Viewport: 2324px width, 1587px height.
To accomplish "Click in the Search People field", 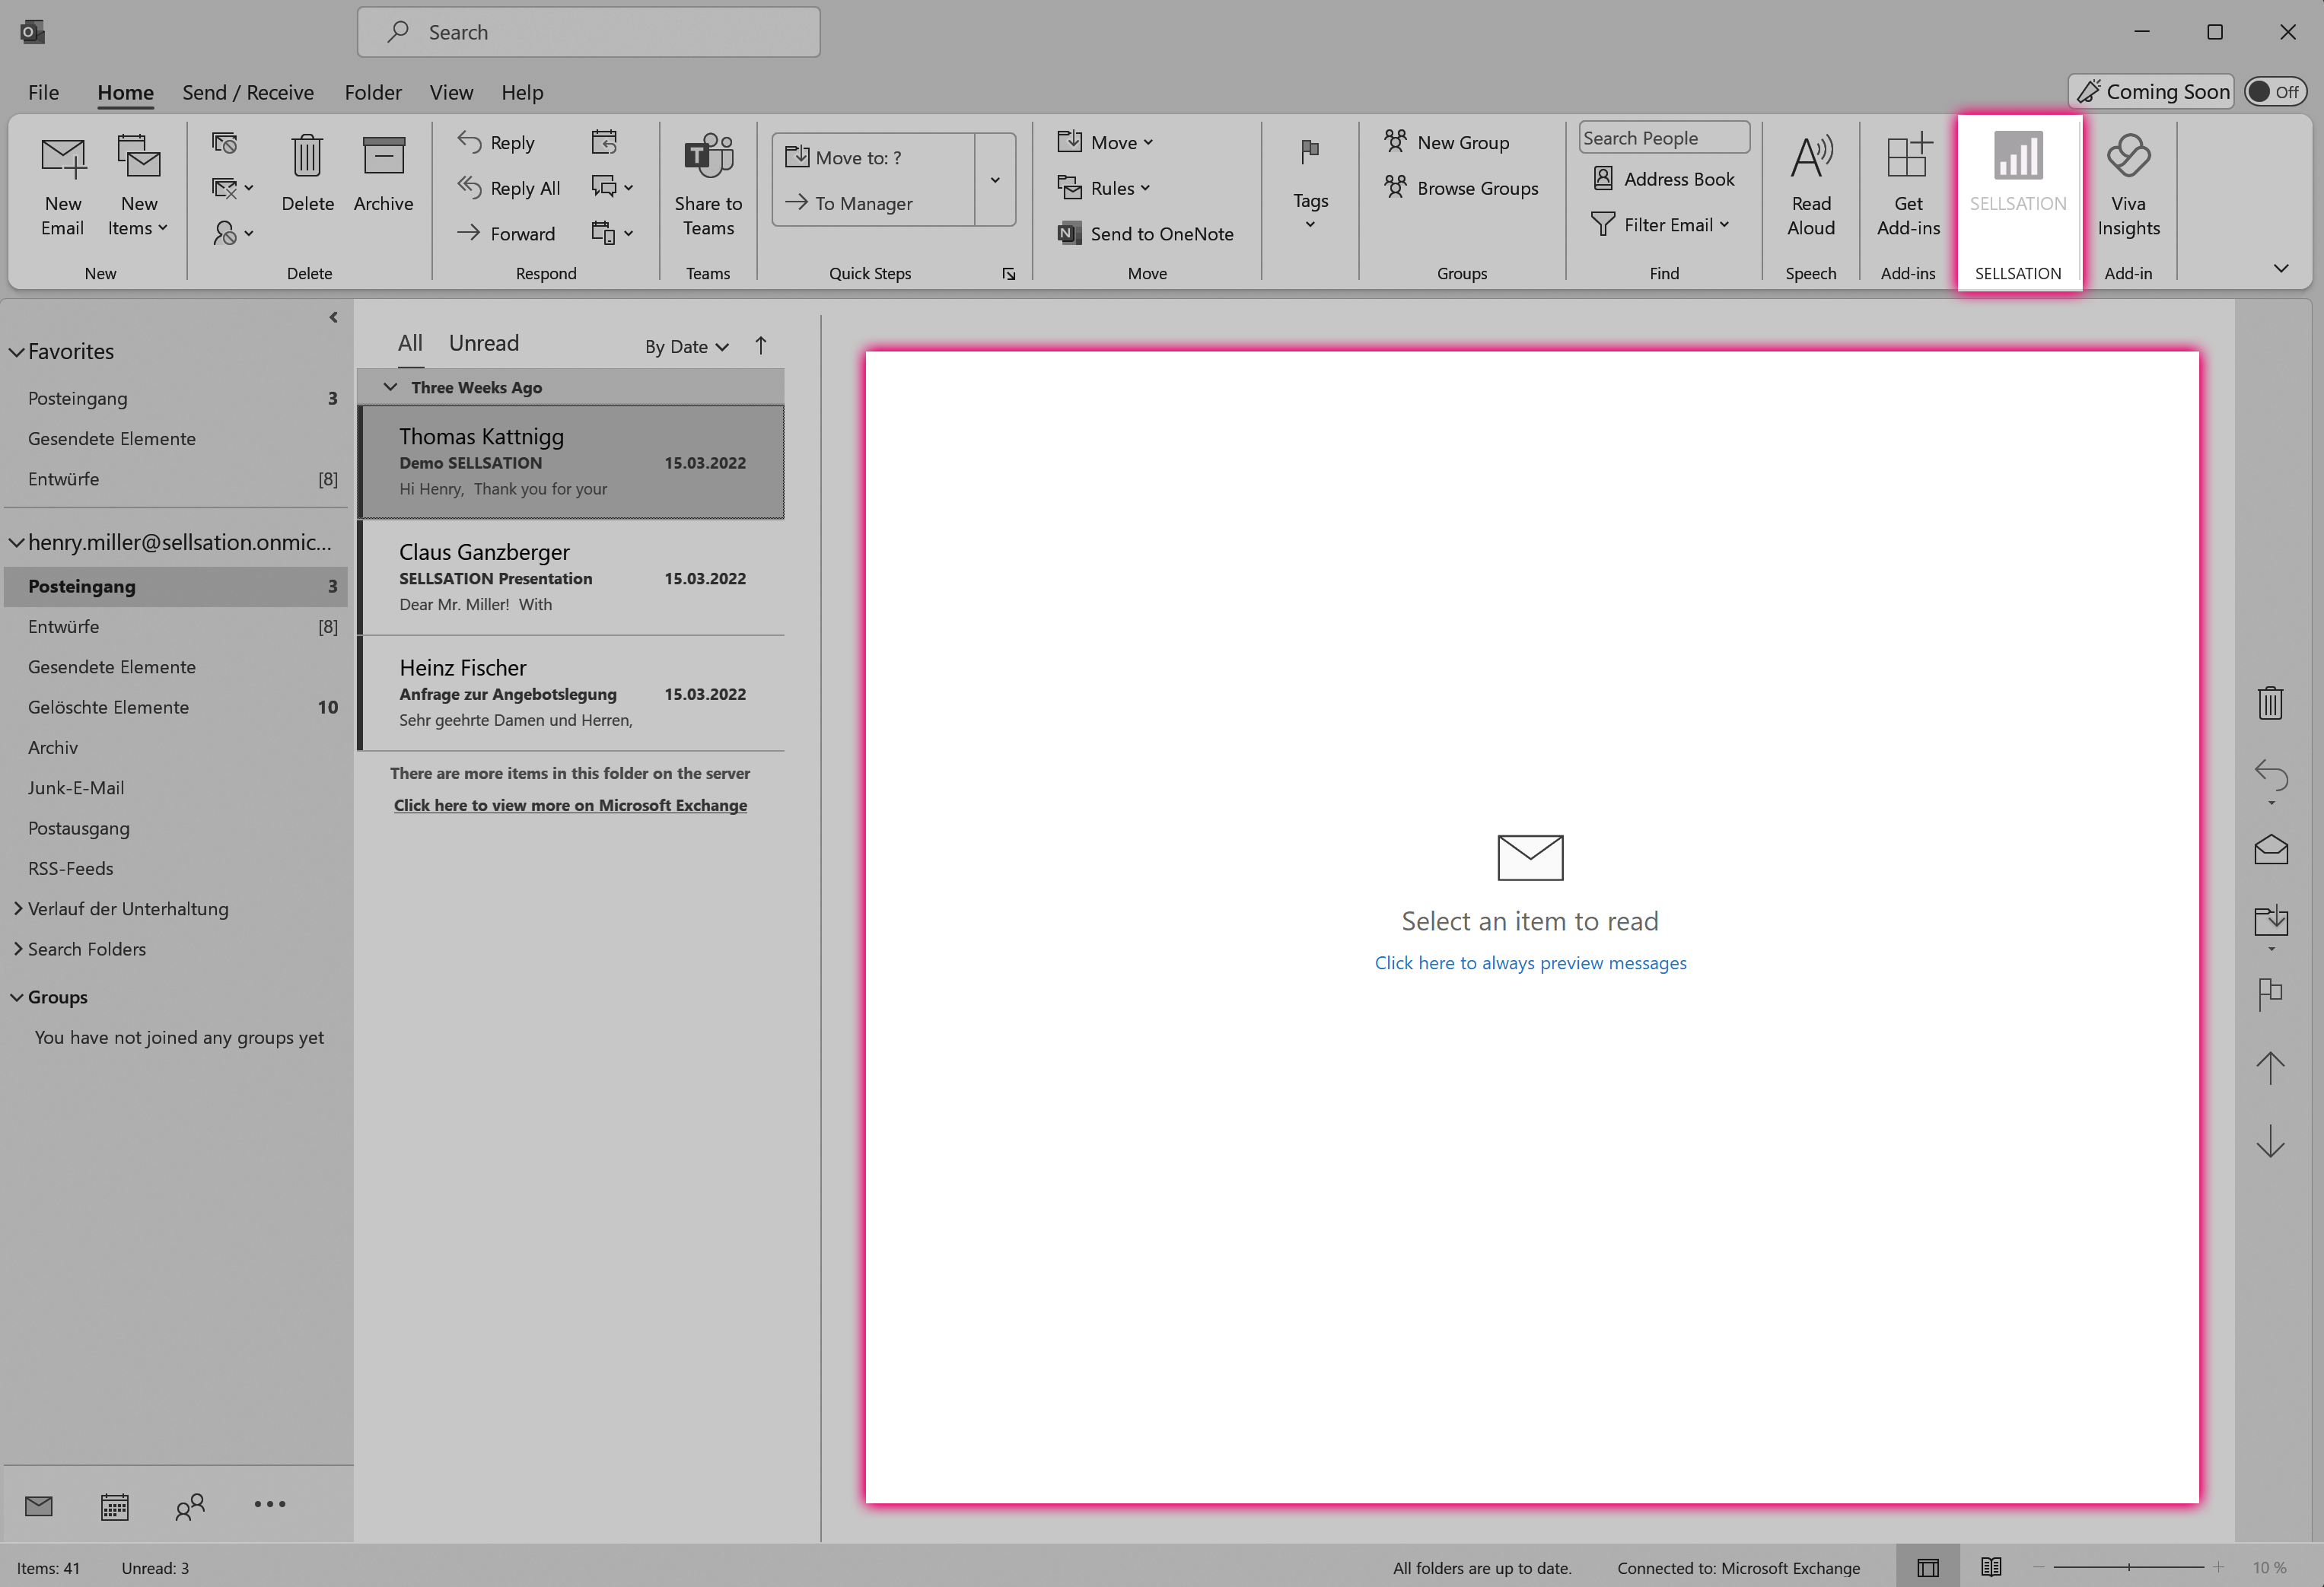I will [1663, 138].
